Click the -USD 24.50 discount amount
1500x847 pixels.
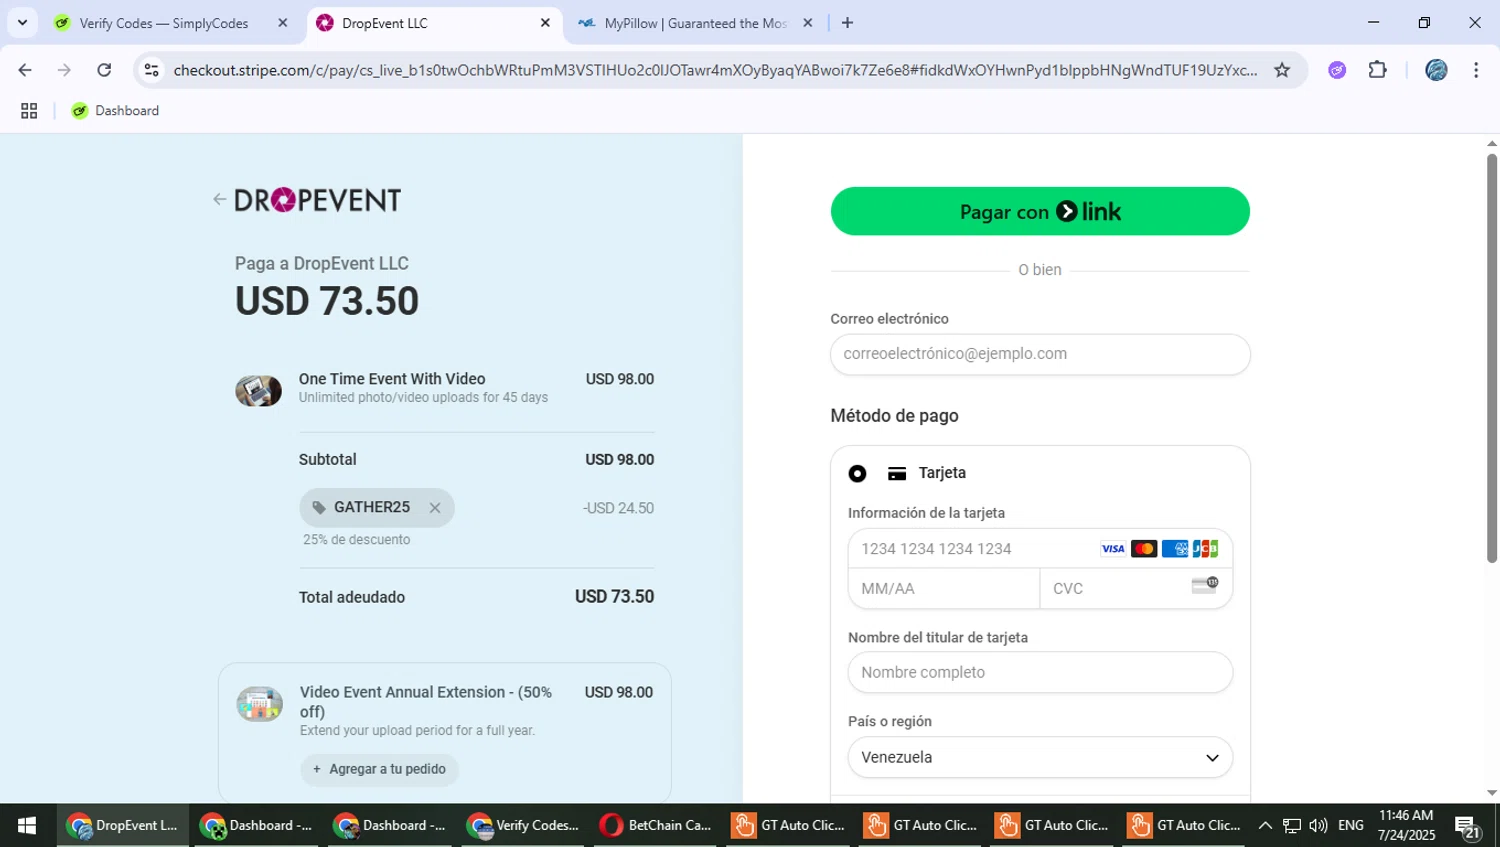618,508
